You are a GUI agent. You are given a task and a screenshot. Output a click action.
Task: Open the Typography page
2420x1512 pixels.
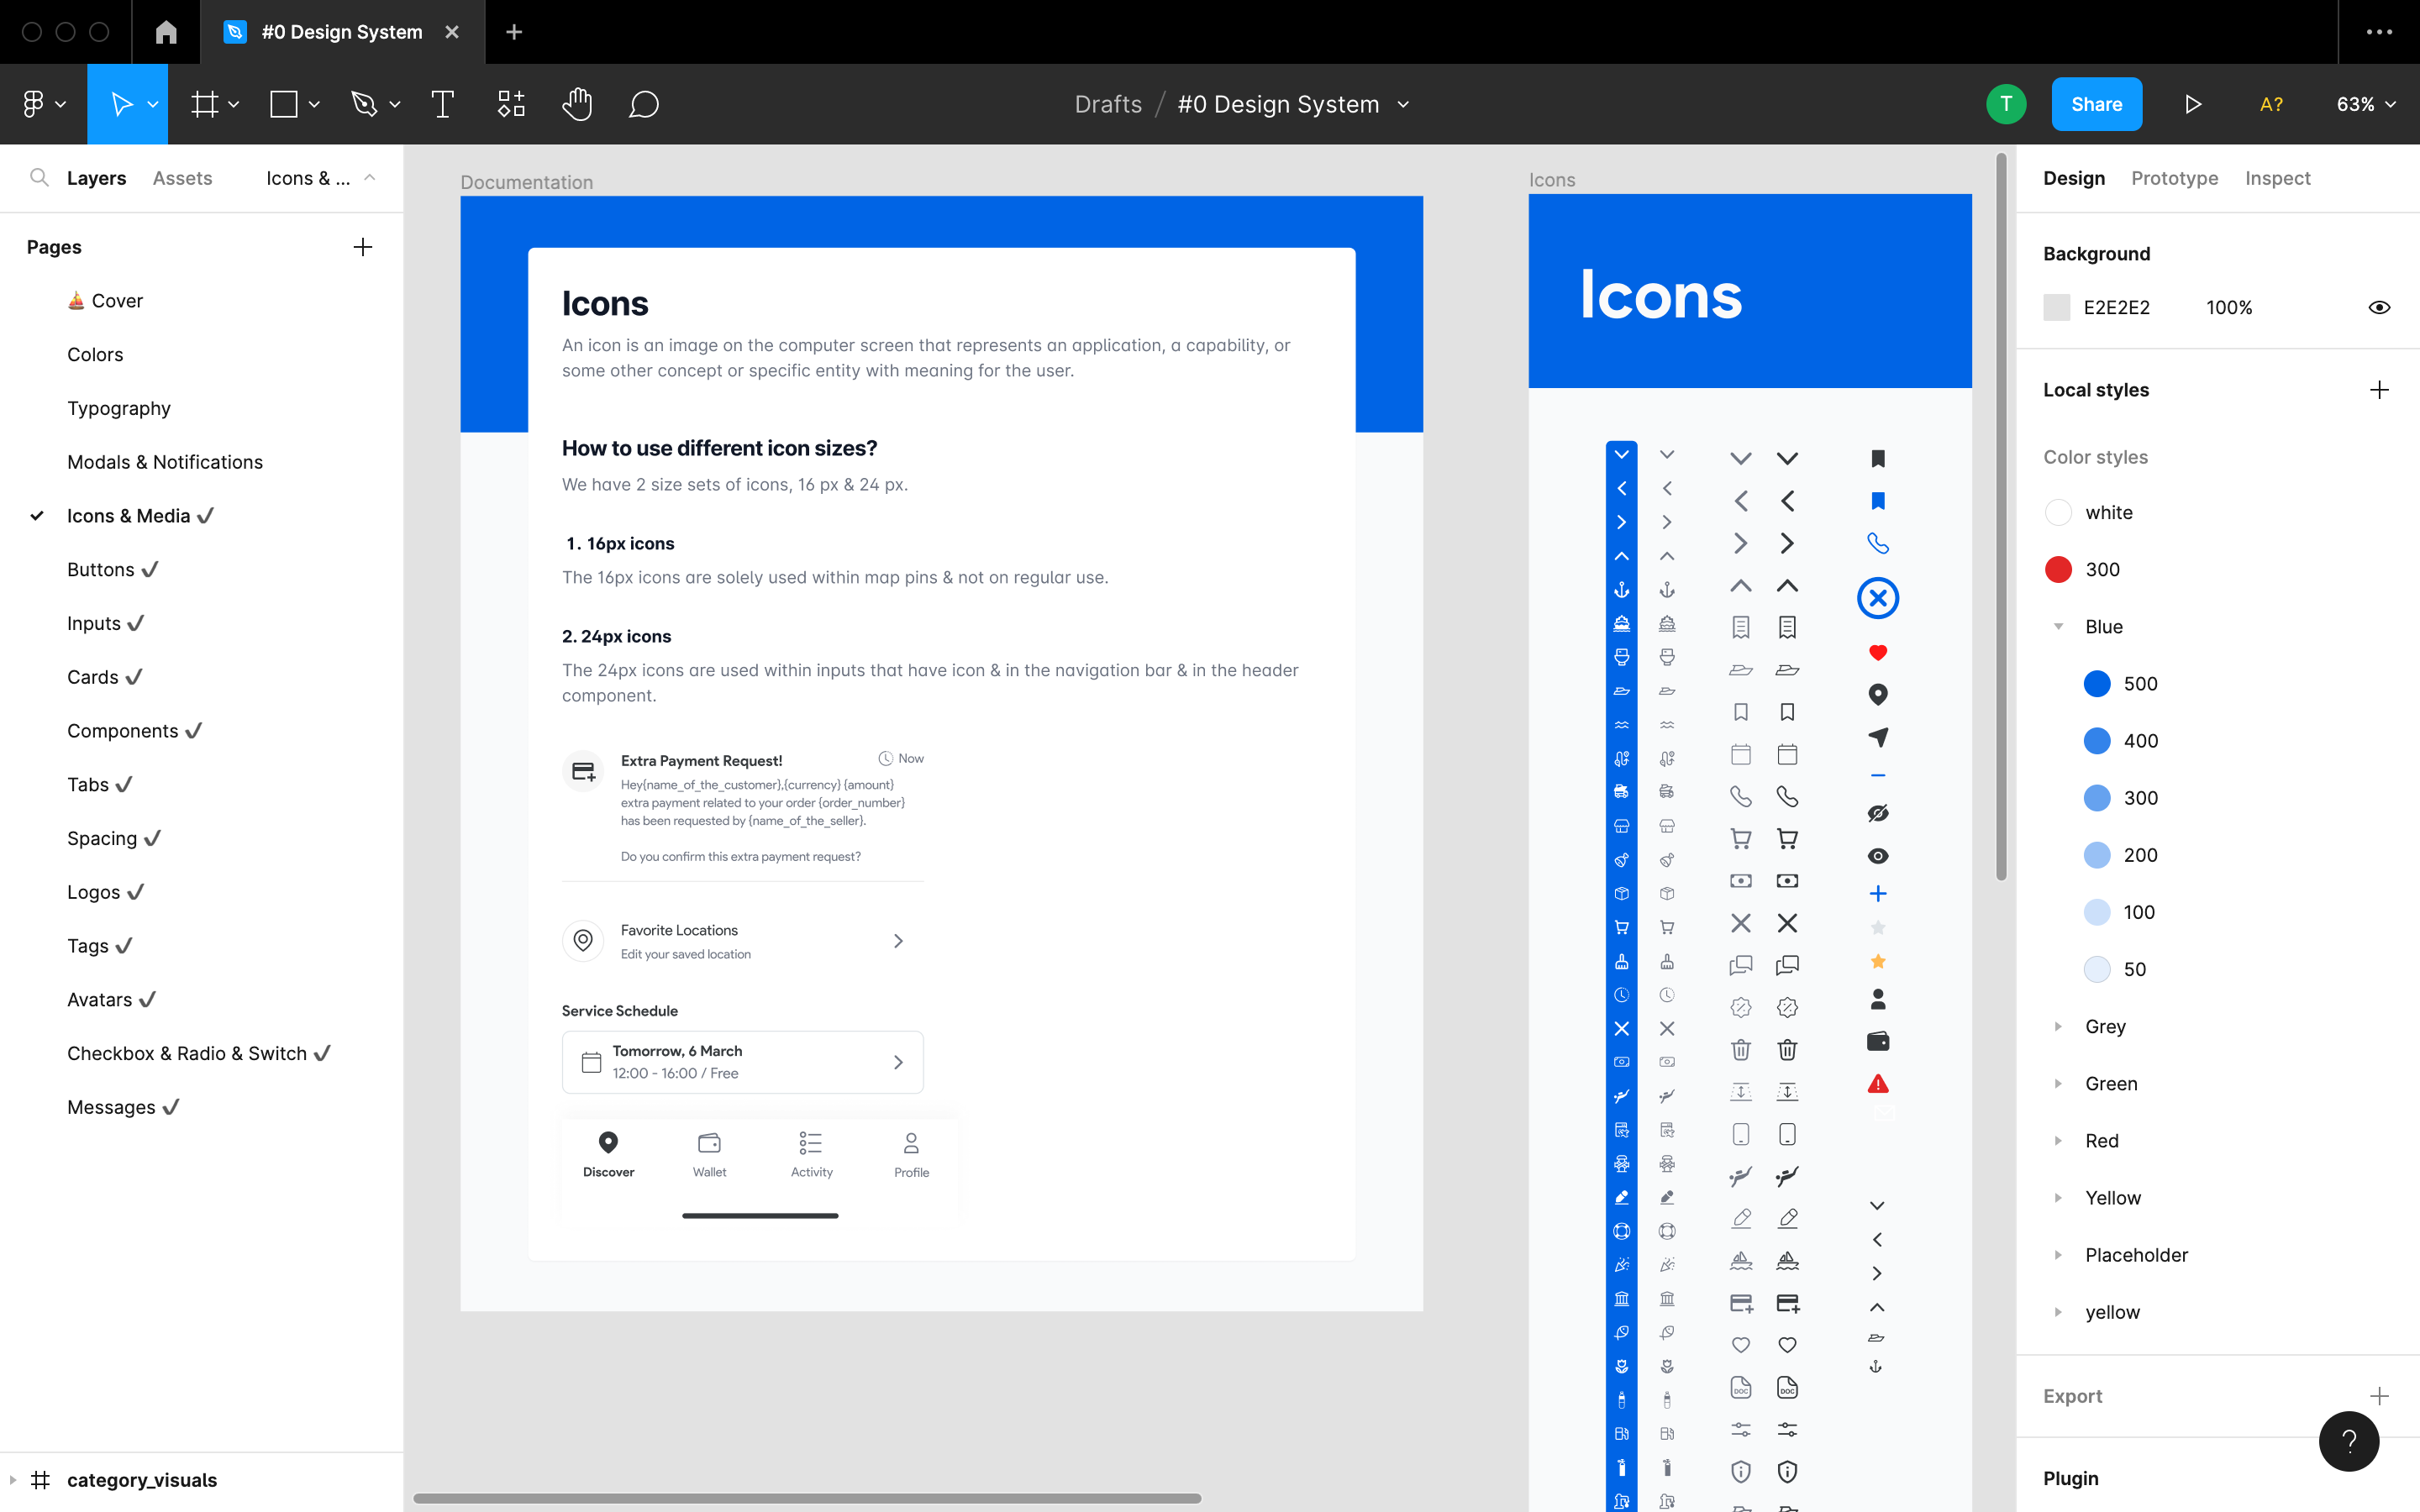pyautogui.click(x=119, y=408)
